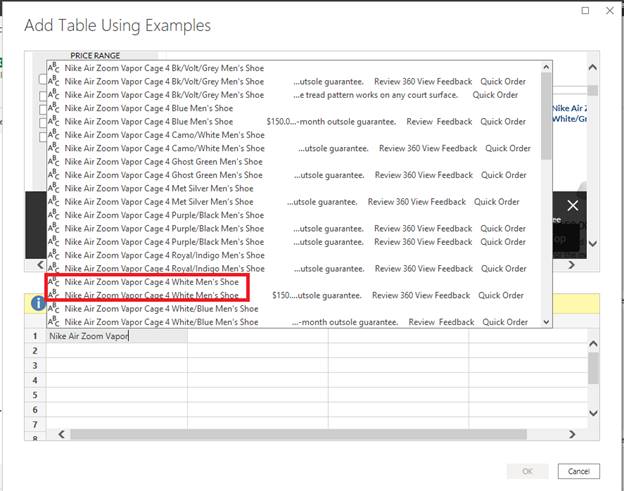This screenshot has height=491, width=624.
Task: Choose Ghost Green Men's Shoe suggestion without description
Action: (163, 162)
